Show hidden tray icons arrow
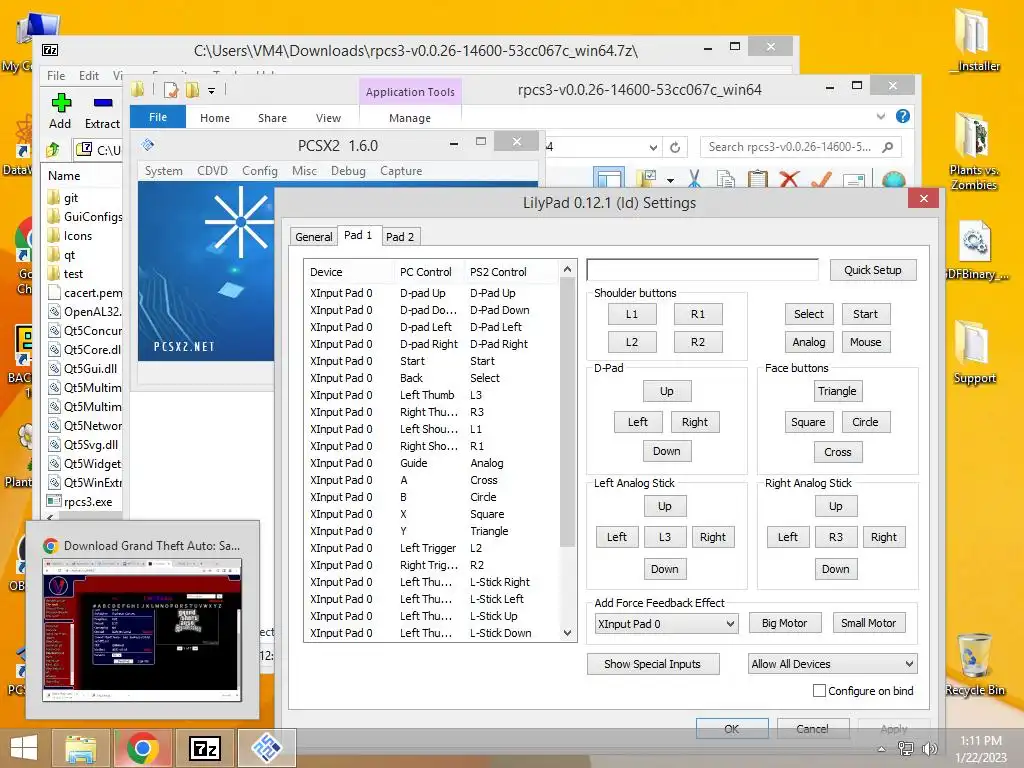 tap(881, 749)
